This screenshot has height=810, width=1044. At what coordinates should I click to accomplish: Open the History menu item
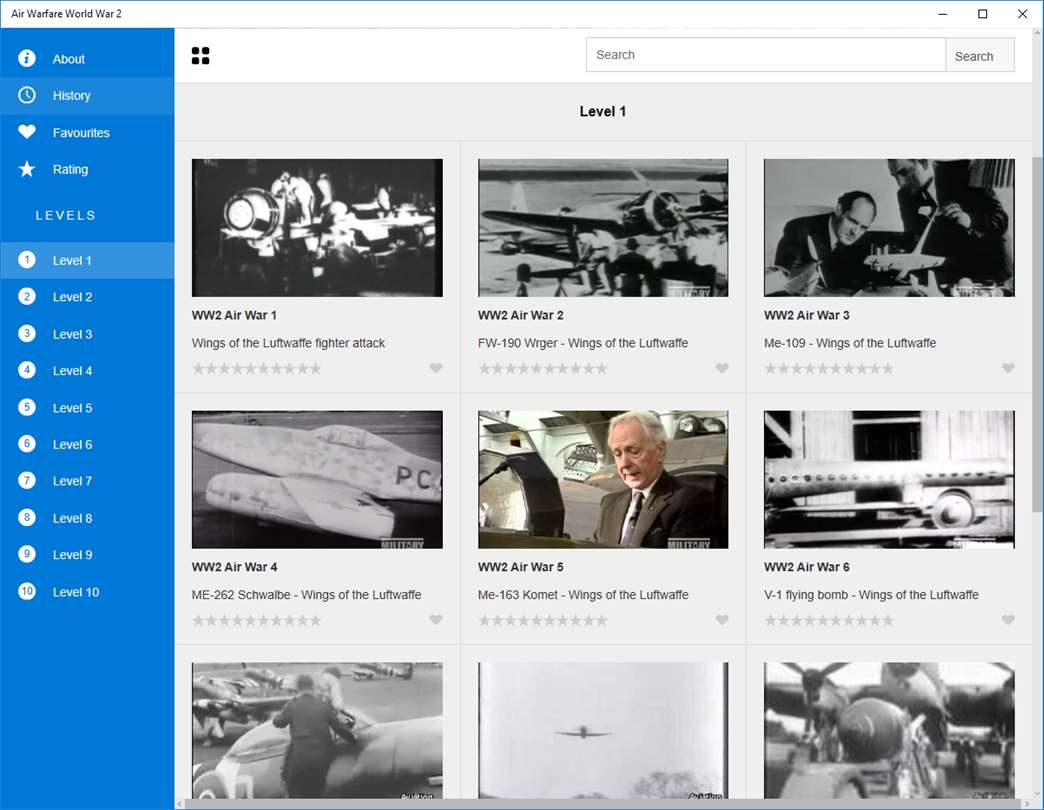87,95
